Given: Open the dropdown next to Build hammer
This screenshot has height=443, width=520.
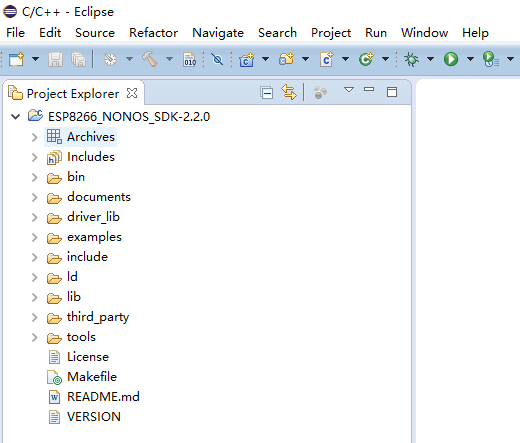Looking at the screenshot, I should pos(169,59).
